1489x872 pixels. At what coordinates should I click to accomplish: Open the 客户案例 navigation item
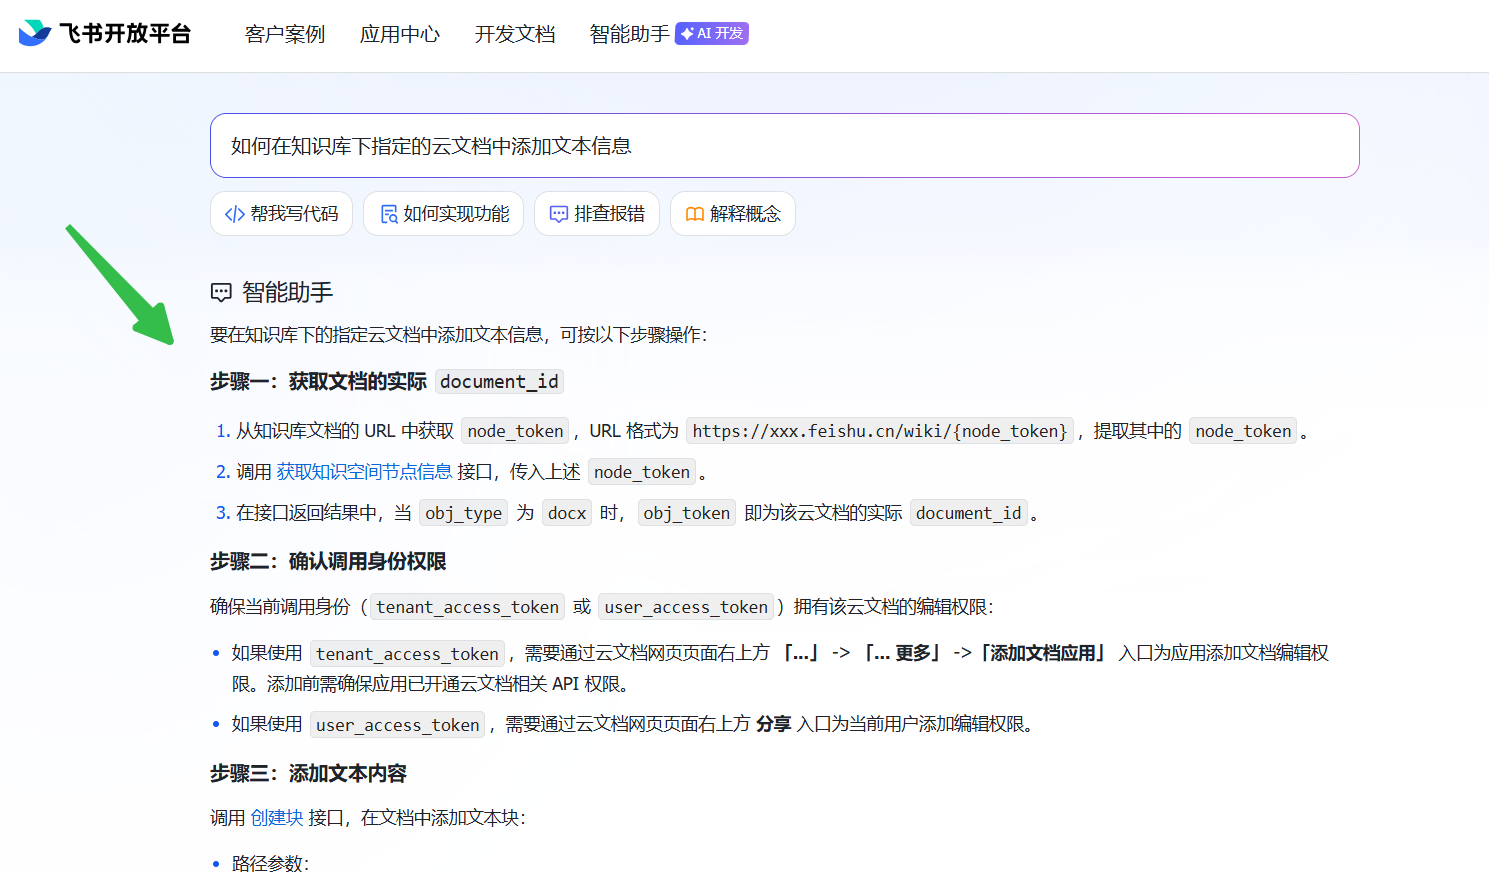tap(285, 34)
